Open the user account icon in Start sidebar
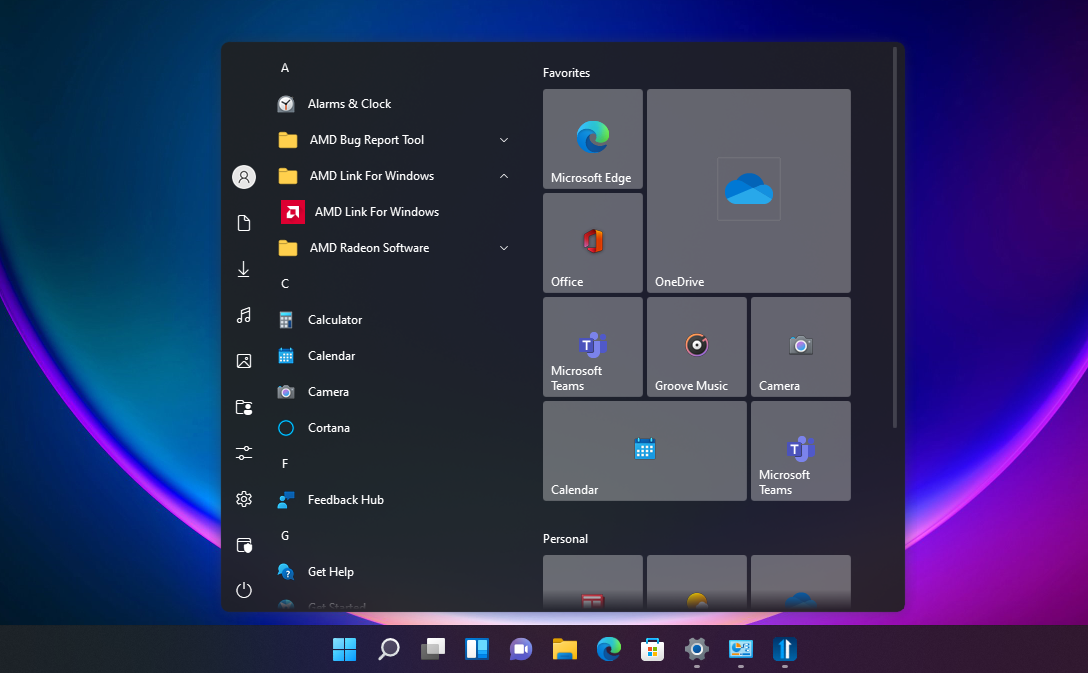The height and width of the screenshot is (673, 1088). pos(244,177)
